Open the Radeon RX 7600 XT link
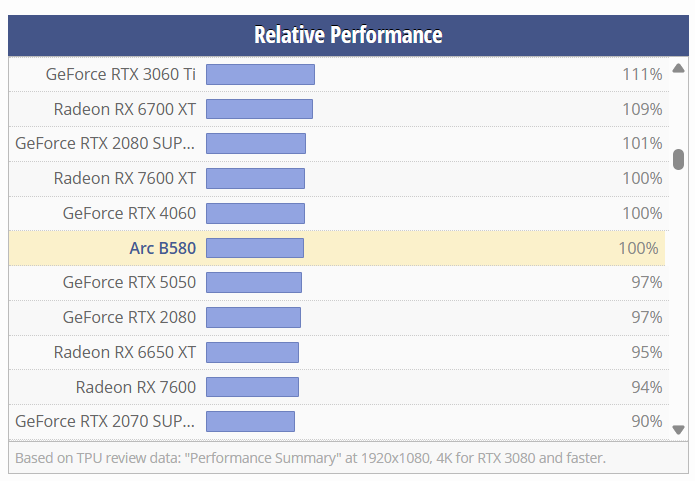The height and width of the screenshot is (481, 695). pyautogui.click(x=125, y=178)
